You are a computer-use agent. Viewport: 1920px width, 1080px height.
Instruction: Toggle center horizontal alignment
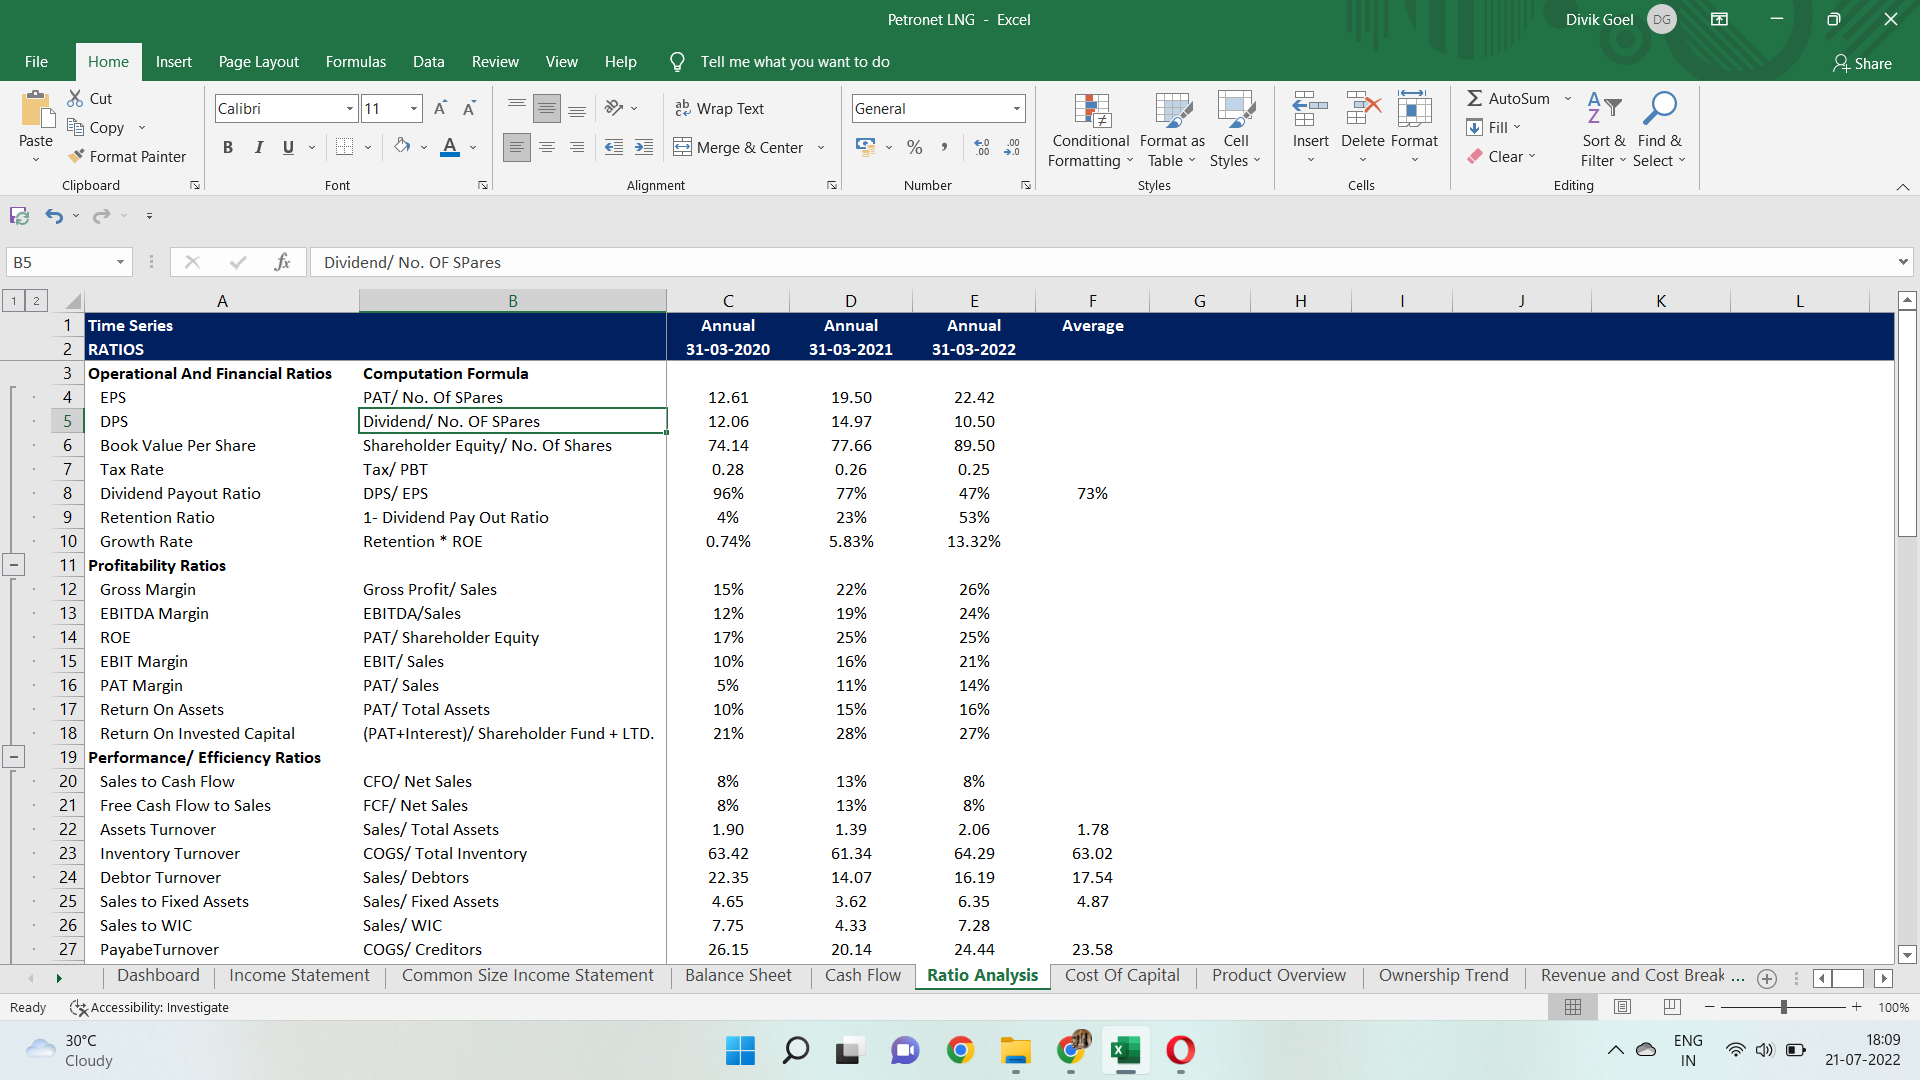click(547, 147)
